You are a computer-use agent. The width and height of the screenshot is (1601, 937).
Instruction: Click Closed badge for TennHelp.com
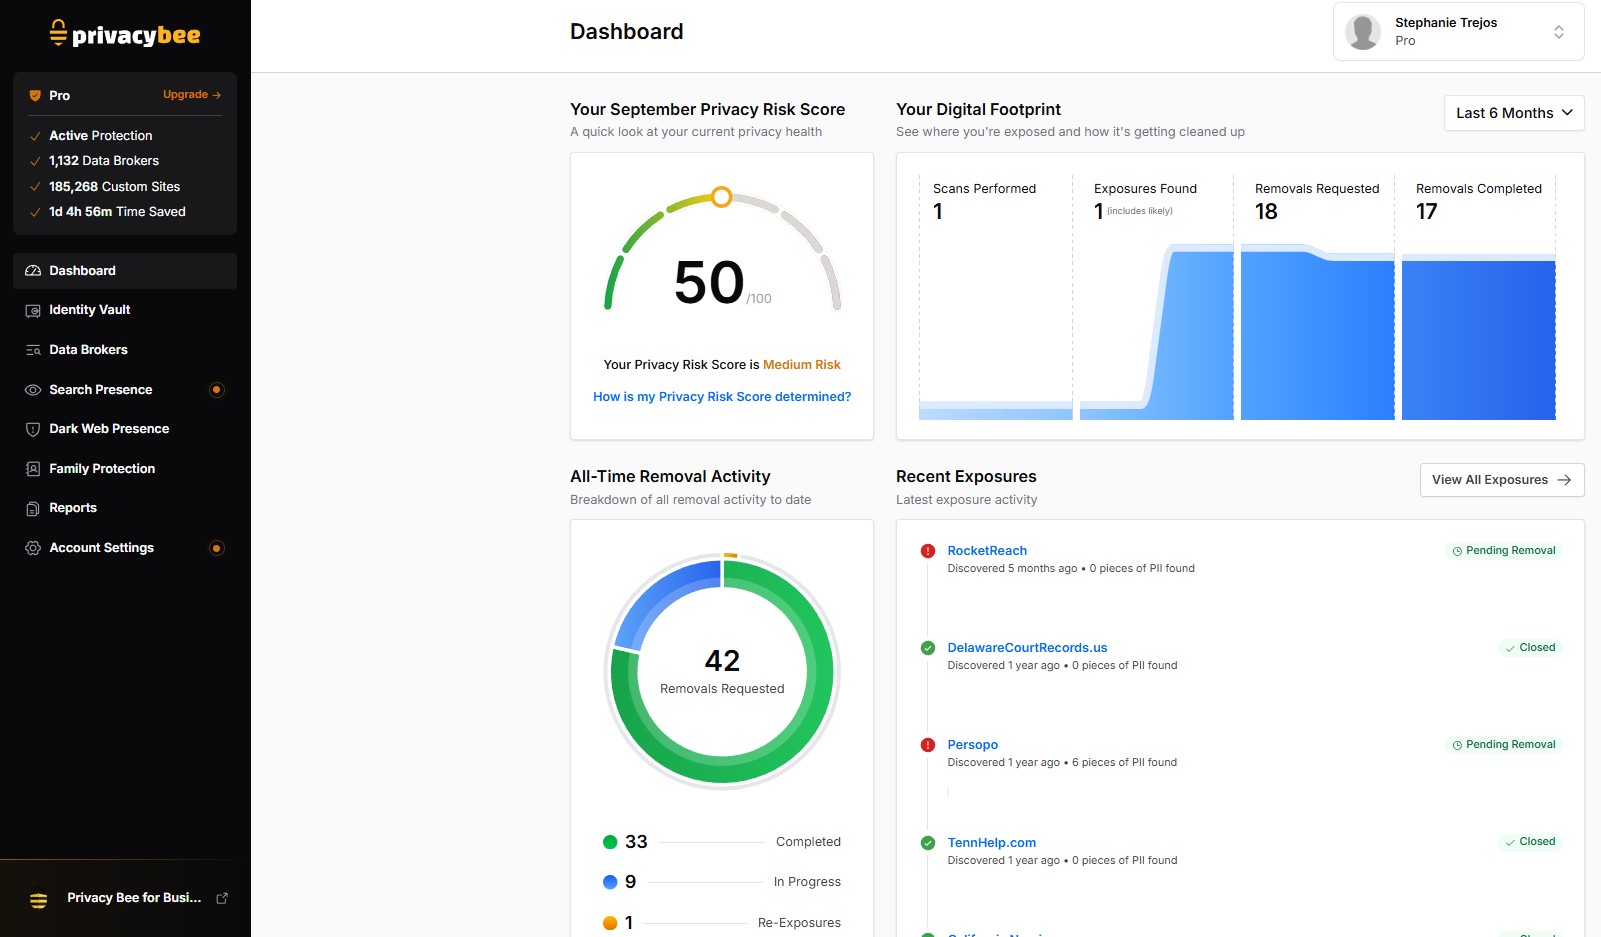[x=1530, y=842]
